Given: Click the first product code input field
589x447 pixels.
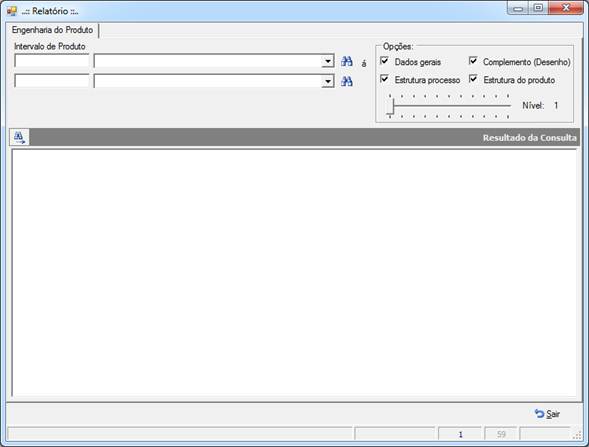Looking at the screenshot, I should [x=52, y=61].
